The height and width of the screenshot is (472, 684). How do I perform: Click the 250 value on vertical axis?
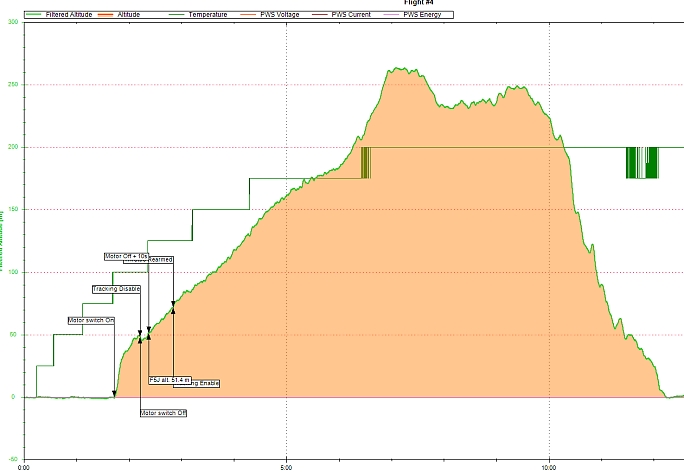(x=14, y=84)
